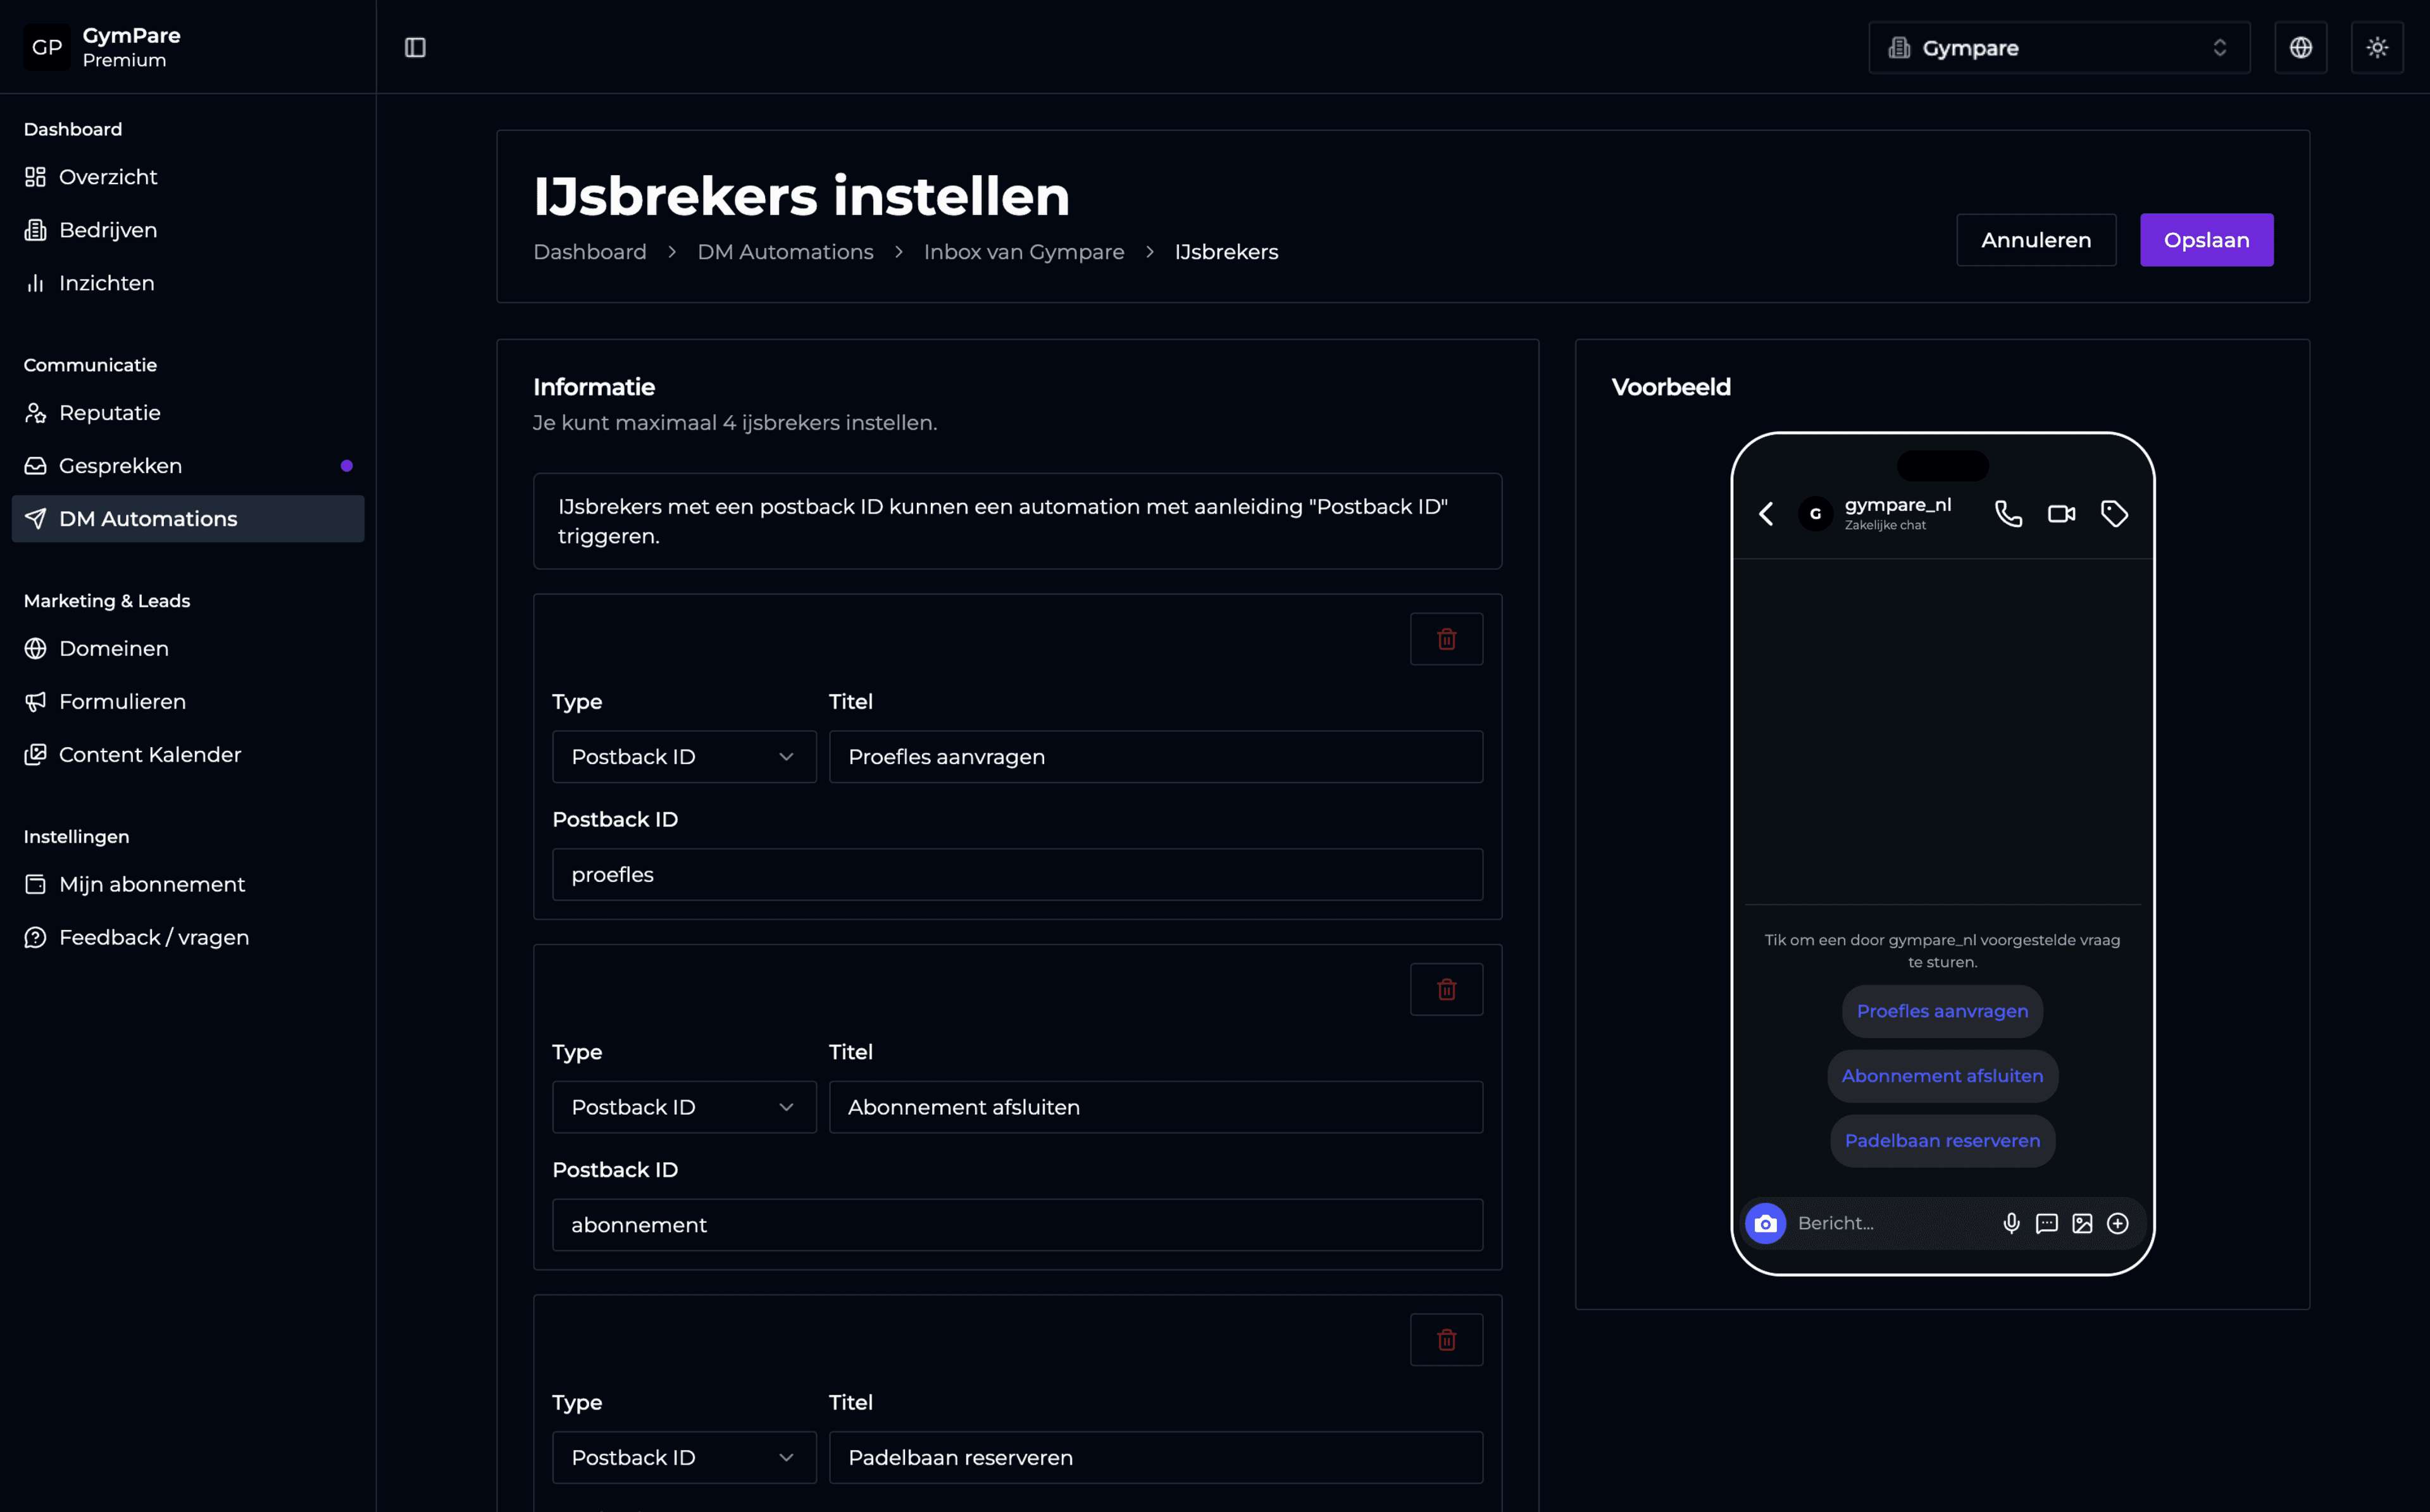Viewport: 2430px width, 1512px height.
Task: Tap Abonnement afsluiten suggestion in preview
Action: click(x=1942, y=1076)
